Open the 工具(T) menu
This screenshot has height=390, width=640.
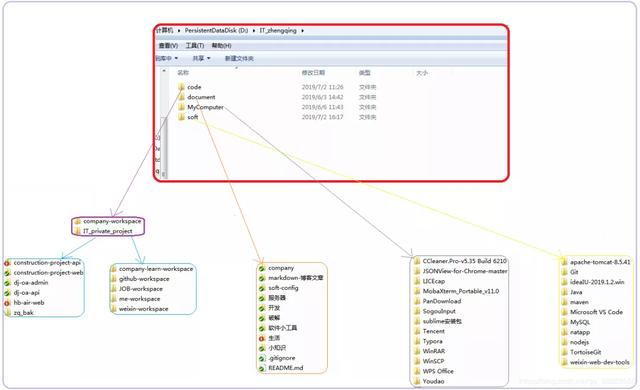click(195, 46)
